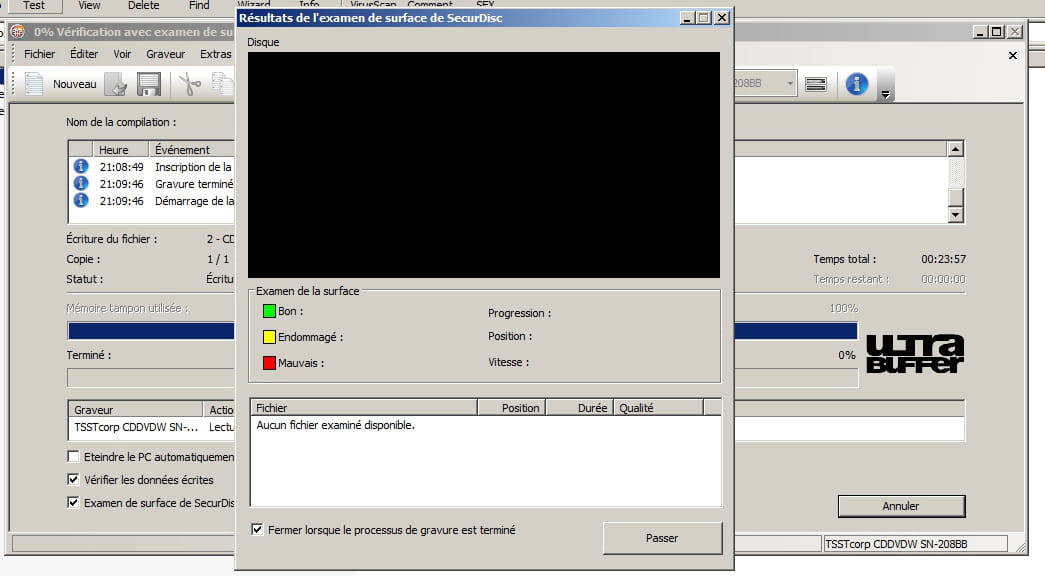The width and height of the screenshot is (1045, 576).
Task: Click the Graveur column header
Action: 135,409
